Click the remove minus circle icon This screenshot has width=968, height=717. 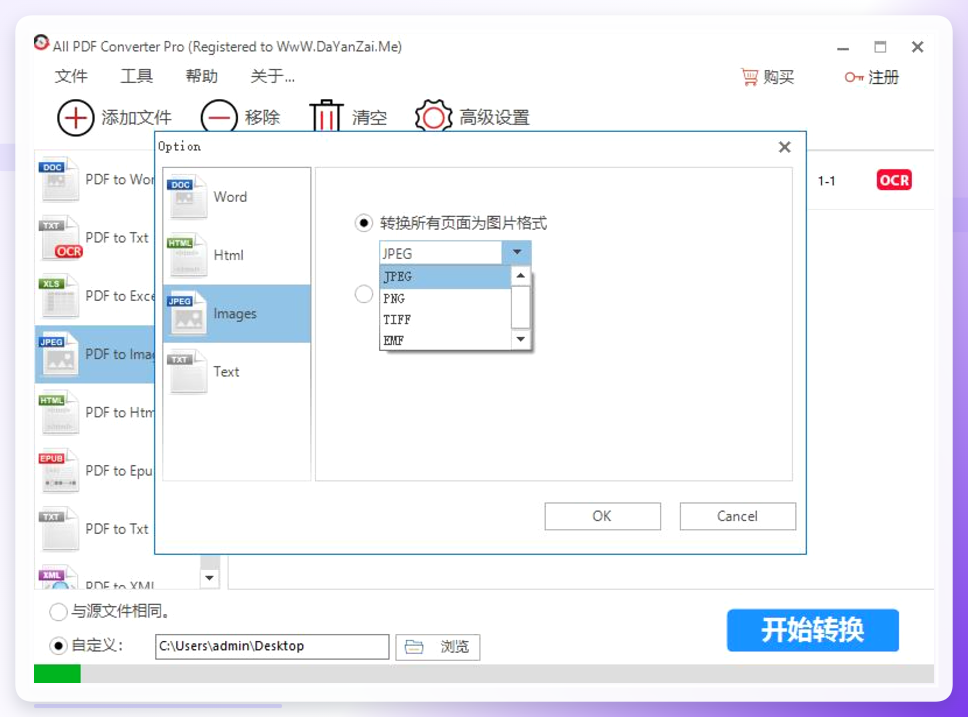click(219, 116)
